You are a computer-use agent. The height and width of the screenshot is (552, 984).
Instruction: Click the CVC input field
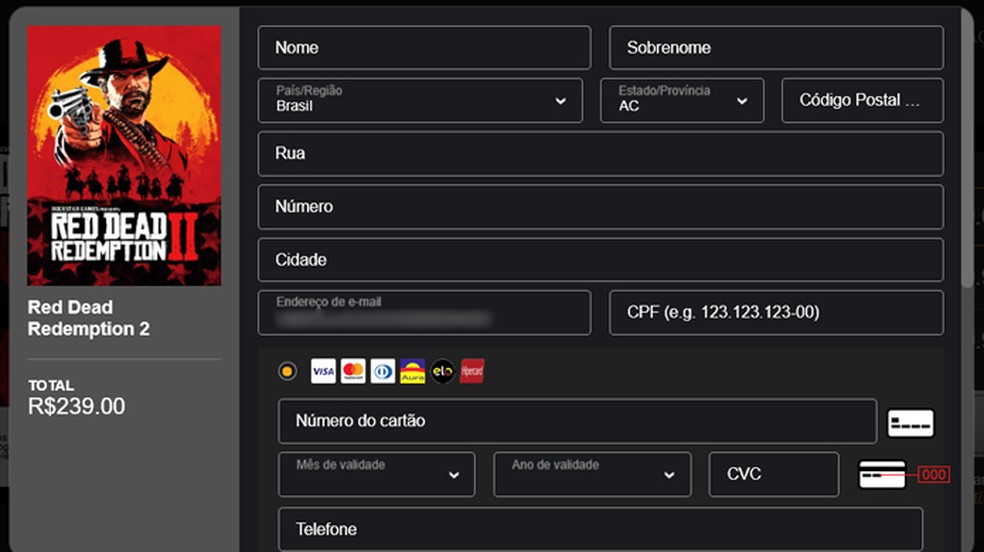tap(774, 474)
